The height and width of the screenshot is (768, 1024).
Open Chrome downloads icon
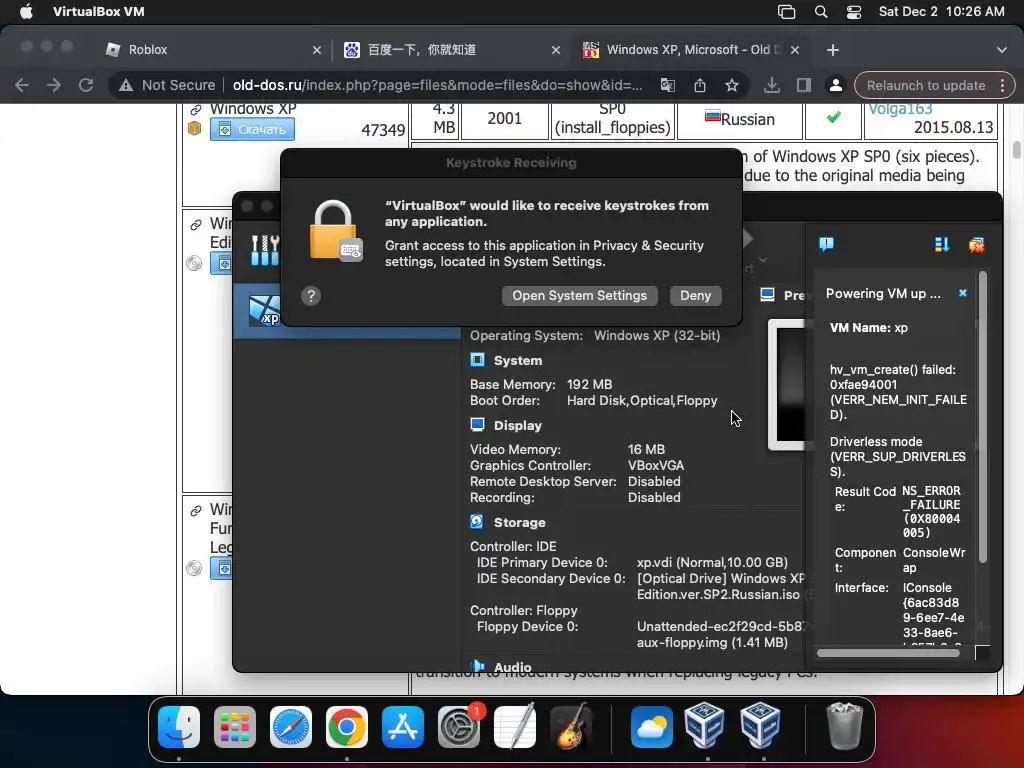tap(772, 86)
